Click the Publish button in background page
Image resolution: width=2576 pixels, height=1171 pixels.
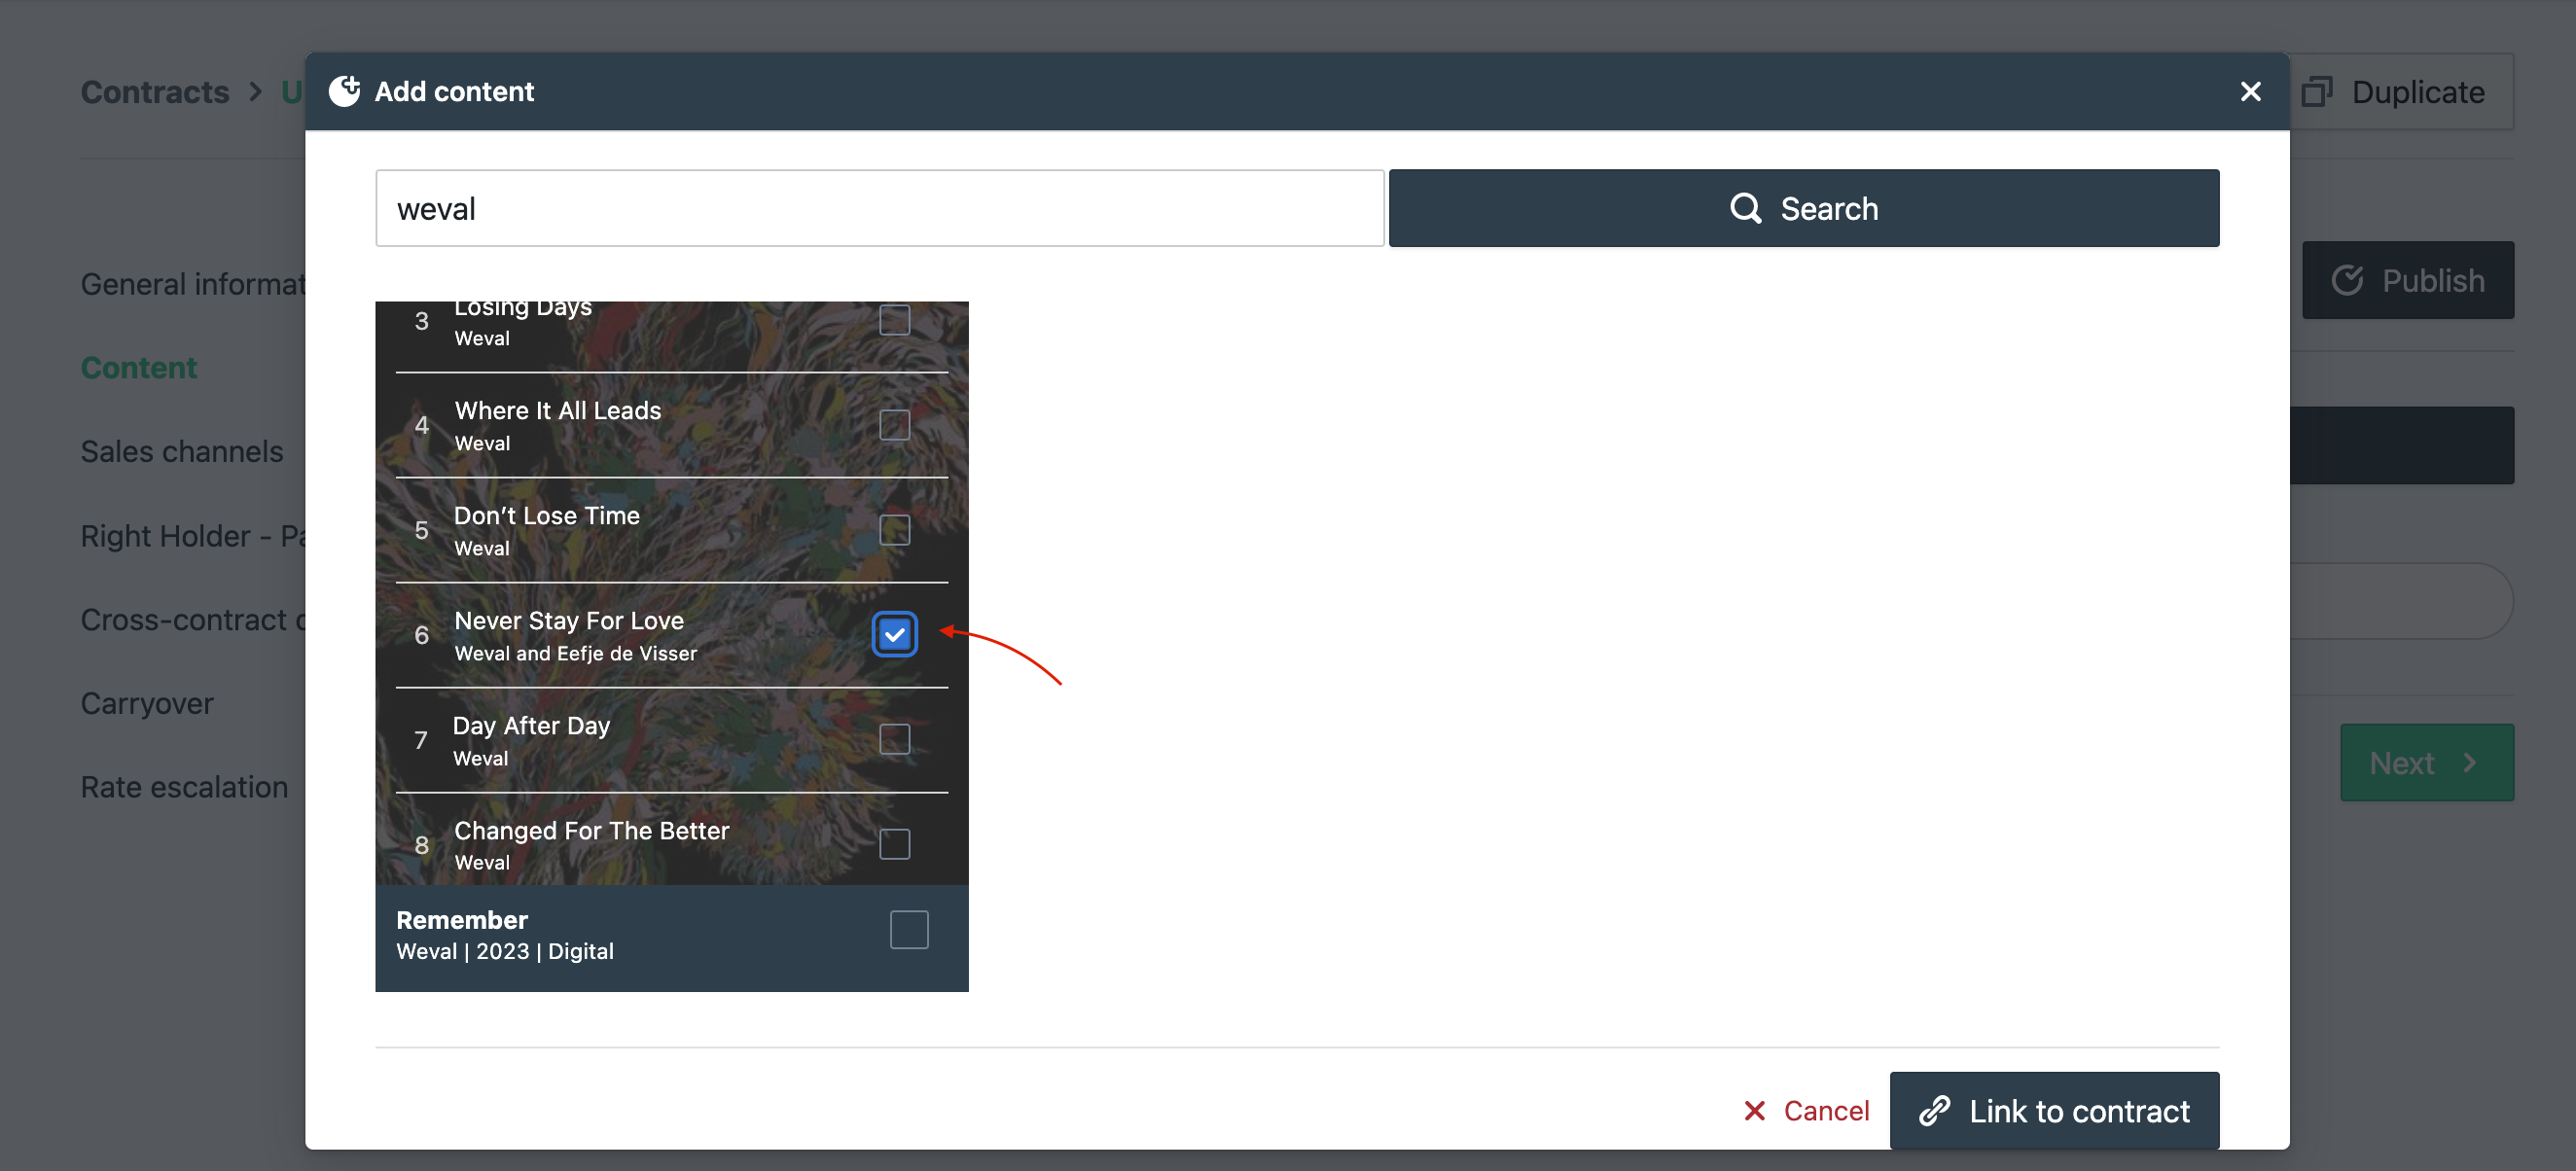(2408, 280)
